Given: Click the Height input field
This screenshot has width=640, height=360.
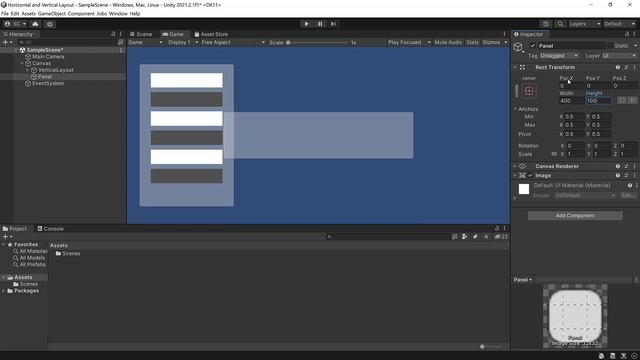Looking at the screenshot, I should click(x=598, y=100).
